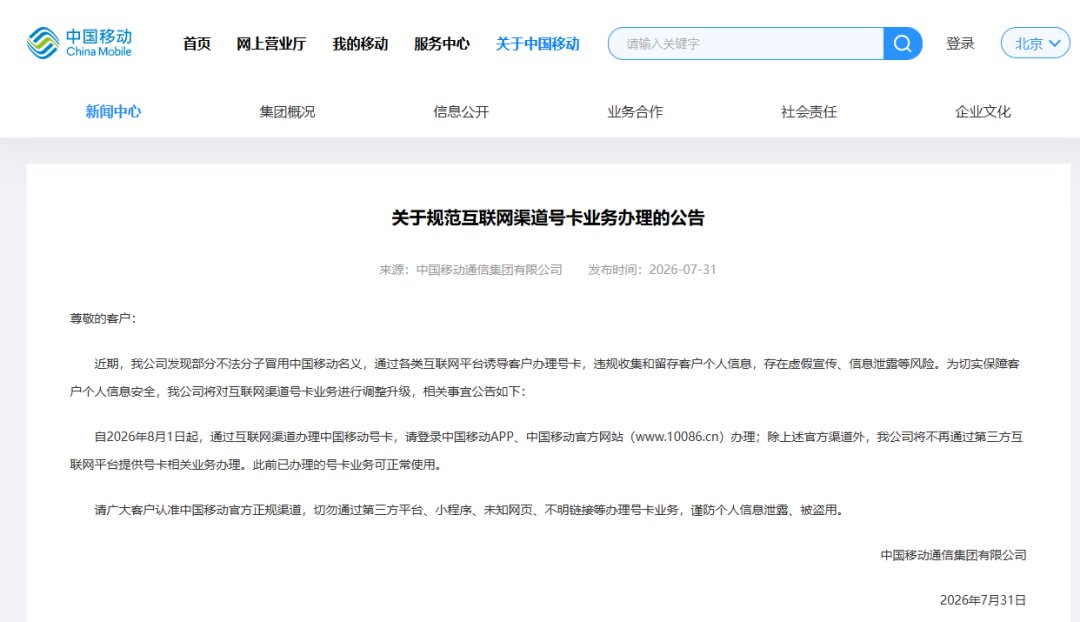
Task: Select 关于中国移动 navigation item
Action: click(x=537, y=43)
